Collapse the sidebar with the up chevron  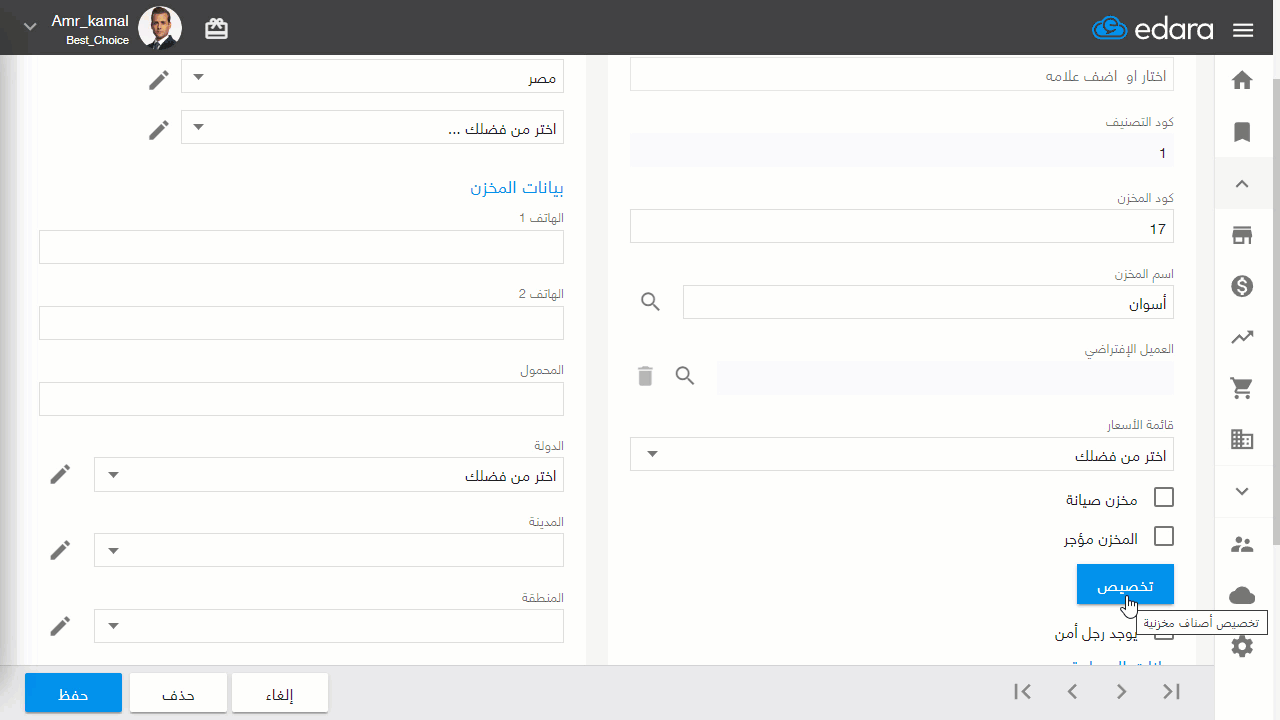[x=1242, y=184]
